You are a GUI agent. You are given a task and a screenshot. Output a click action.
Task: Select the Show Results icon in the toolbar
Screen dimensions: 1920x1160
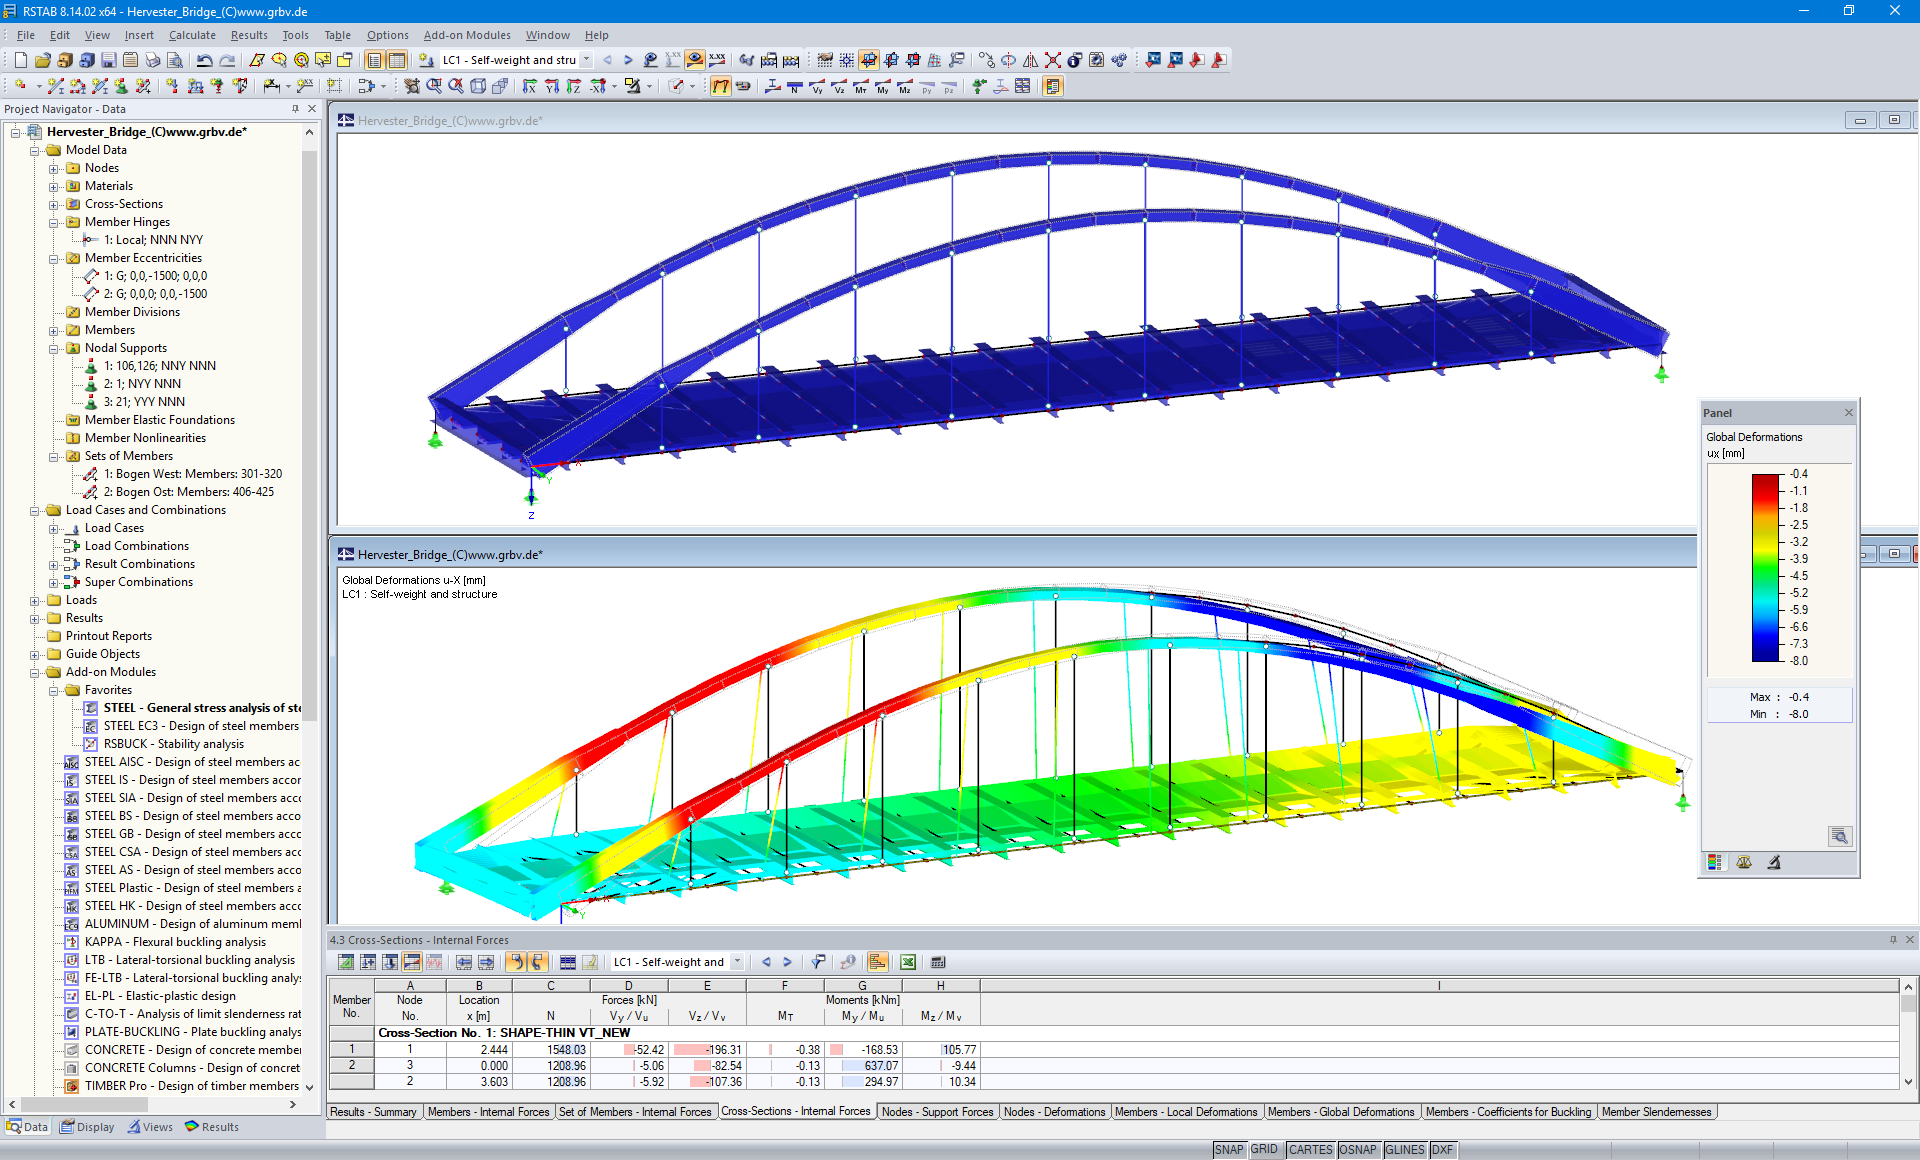(694, 60)
